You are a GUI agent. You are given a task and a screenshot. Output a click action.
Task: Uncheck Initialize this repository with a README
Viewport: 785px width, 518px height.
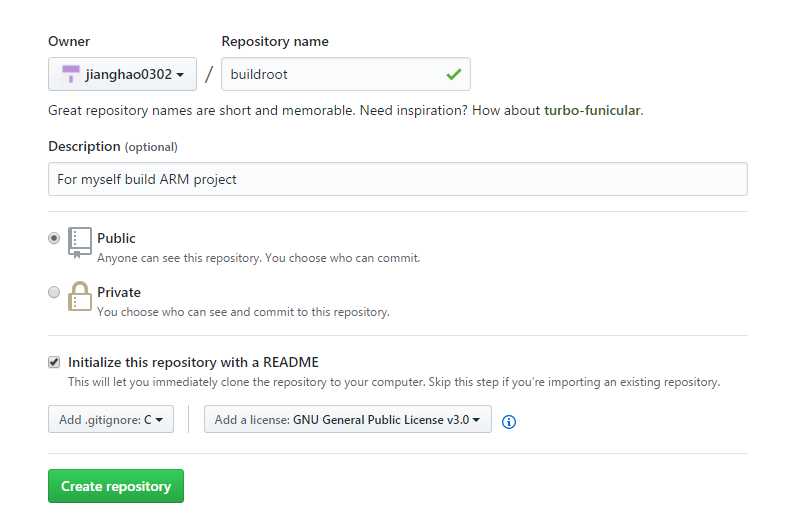54,362
